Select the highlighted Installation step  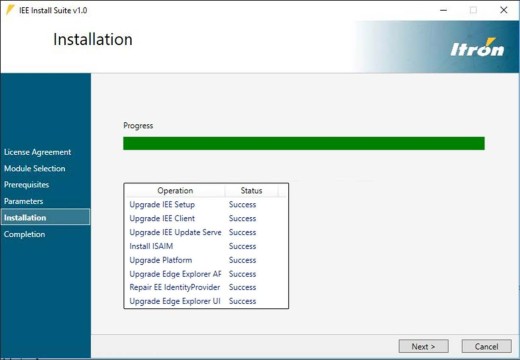(x=46, y=217)
